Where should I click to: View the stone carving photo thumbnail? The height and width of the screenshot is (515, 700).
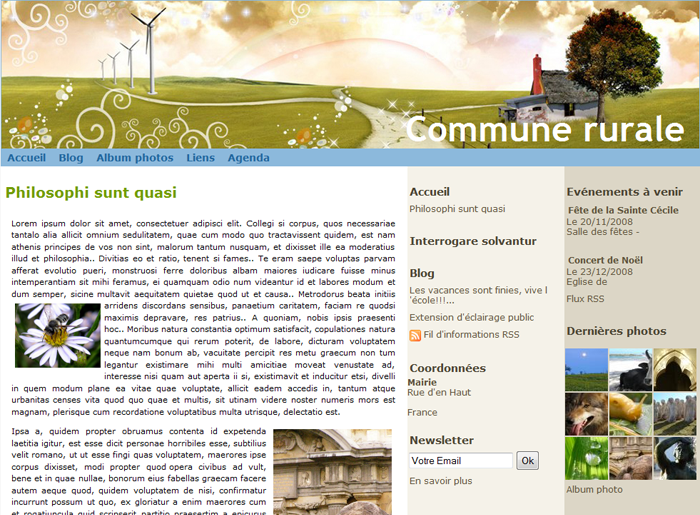click(630, 458)
